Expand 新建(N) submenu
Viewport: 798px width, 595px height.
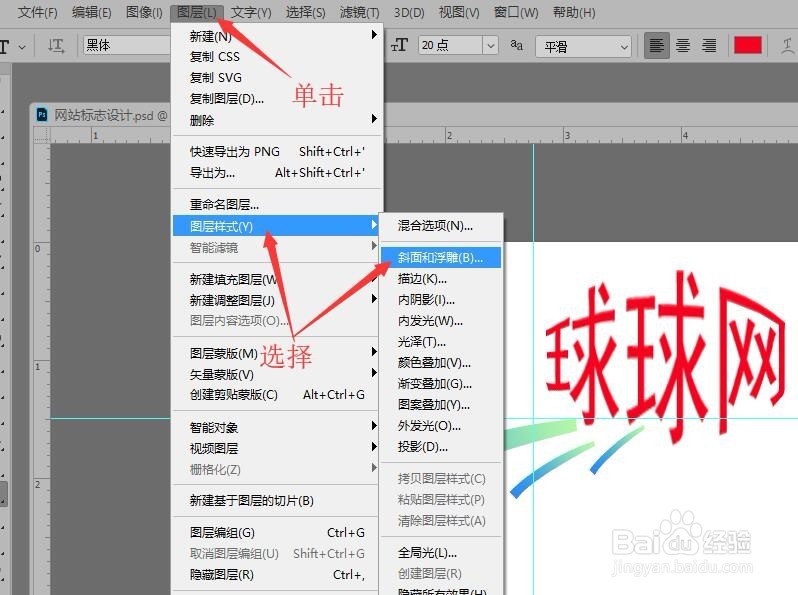pos(277,36)
